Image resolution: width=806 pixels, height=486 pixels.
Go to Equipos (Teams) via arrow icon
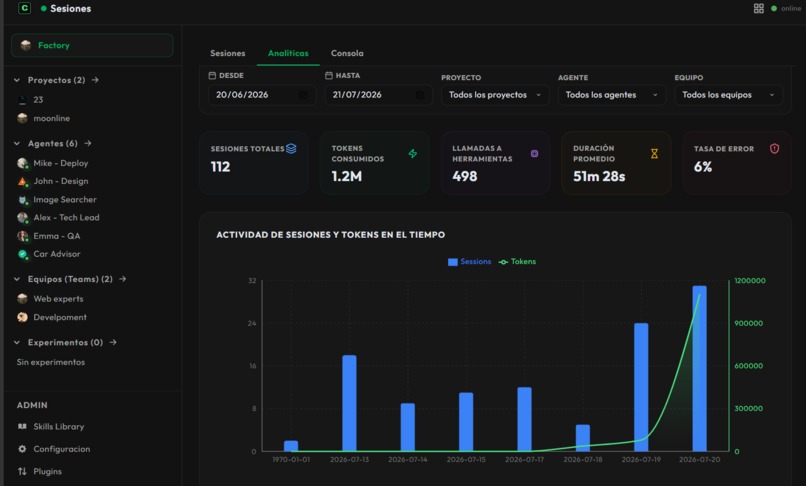[122, 279]
